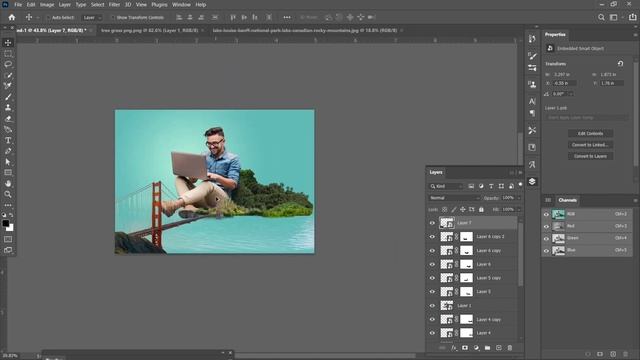Screen dimensions: 640x360
Task: Toggle Green channel visibility eye
Action: pos(547,238)
